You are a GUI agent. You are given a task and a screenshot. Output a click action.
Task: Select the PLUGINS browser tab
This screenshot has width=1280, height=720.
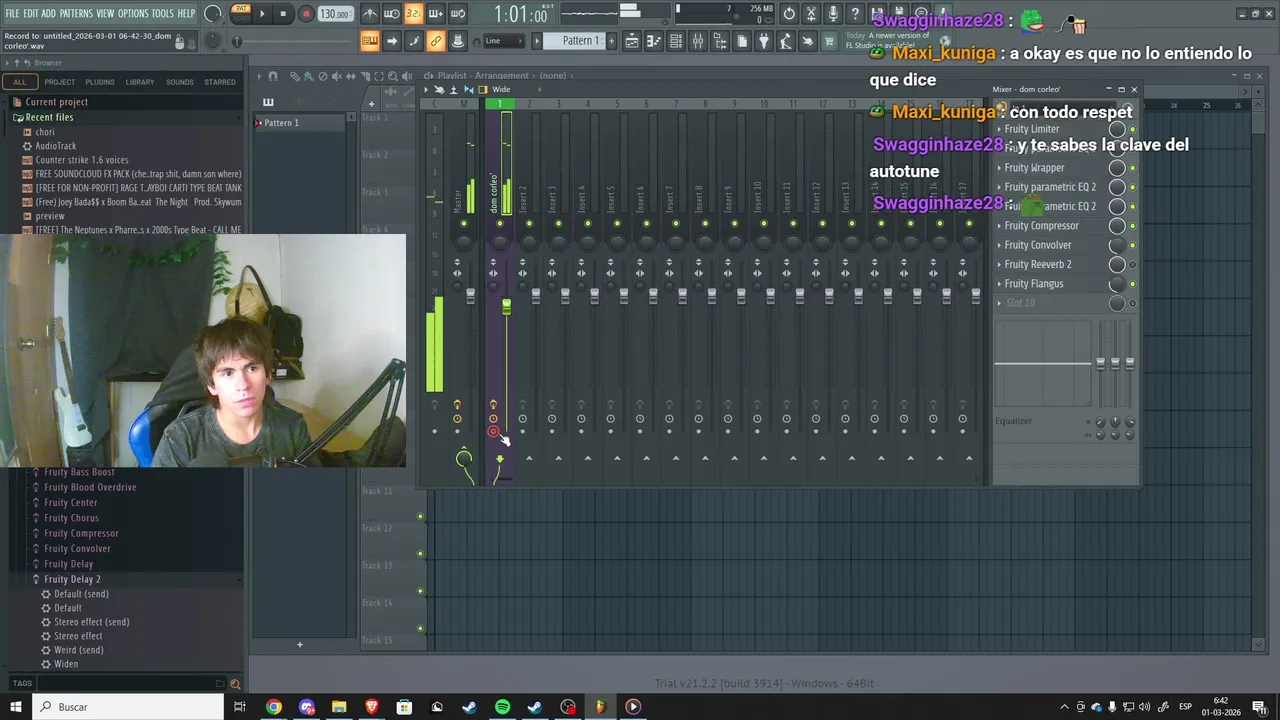pyautogui.click(x=100, y=82)
